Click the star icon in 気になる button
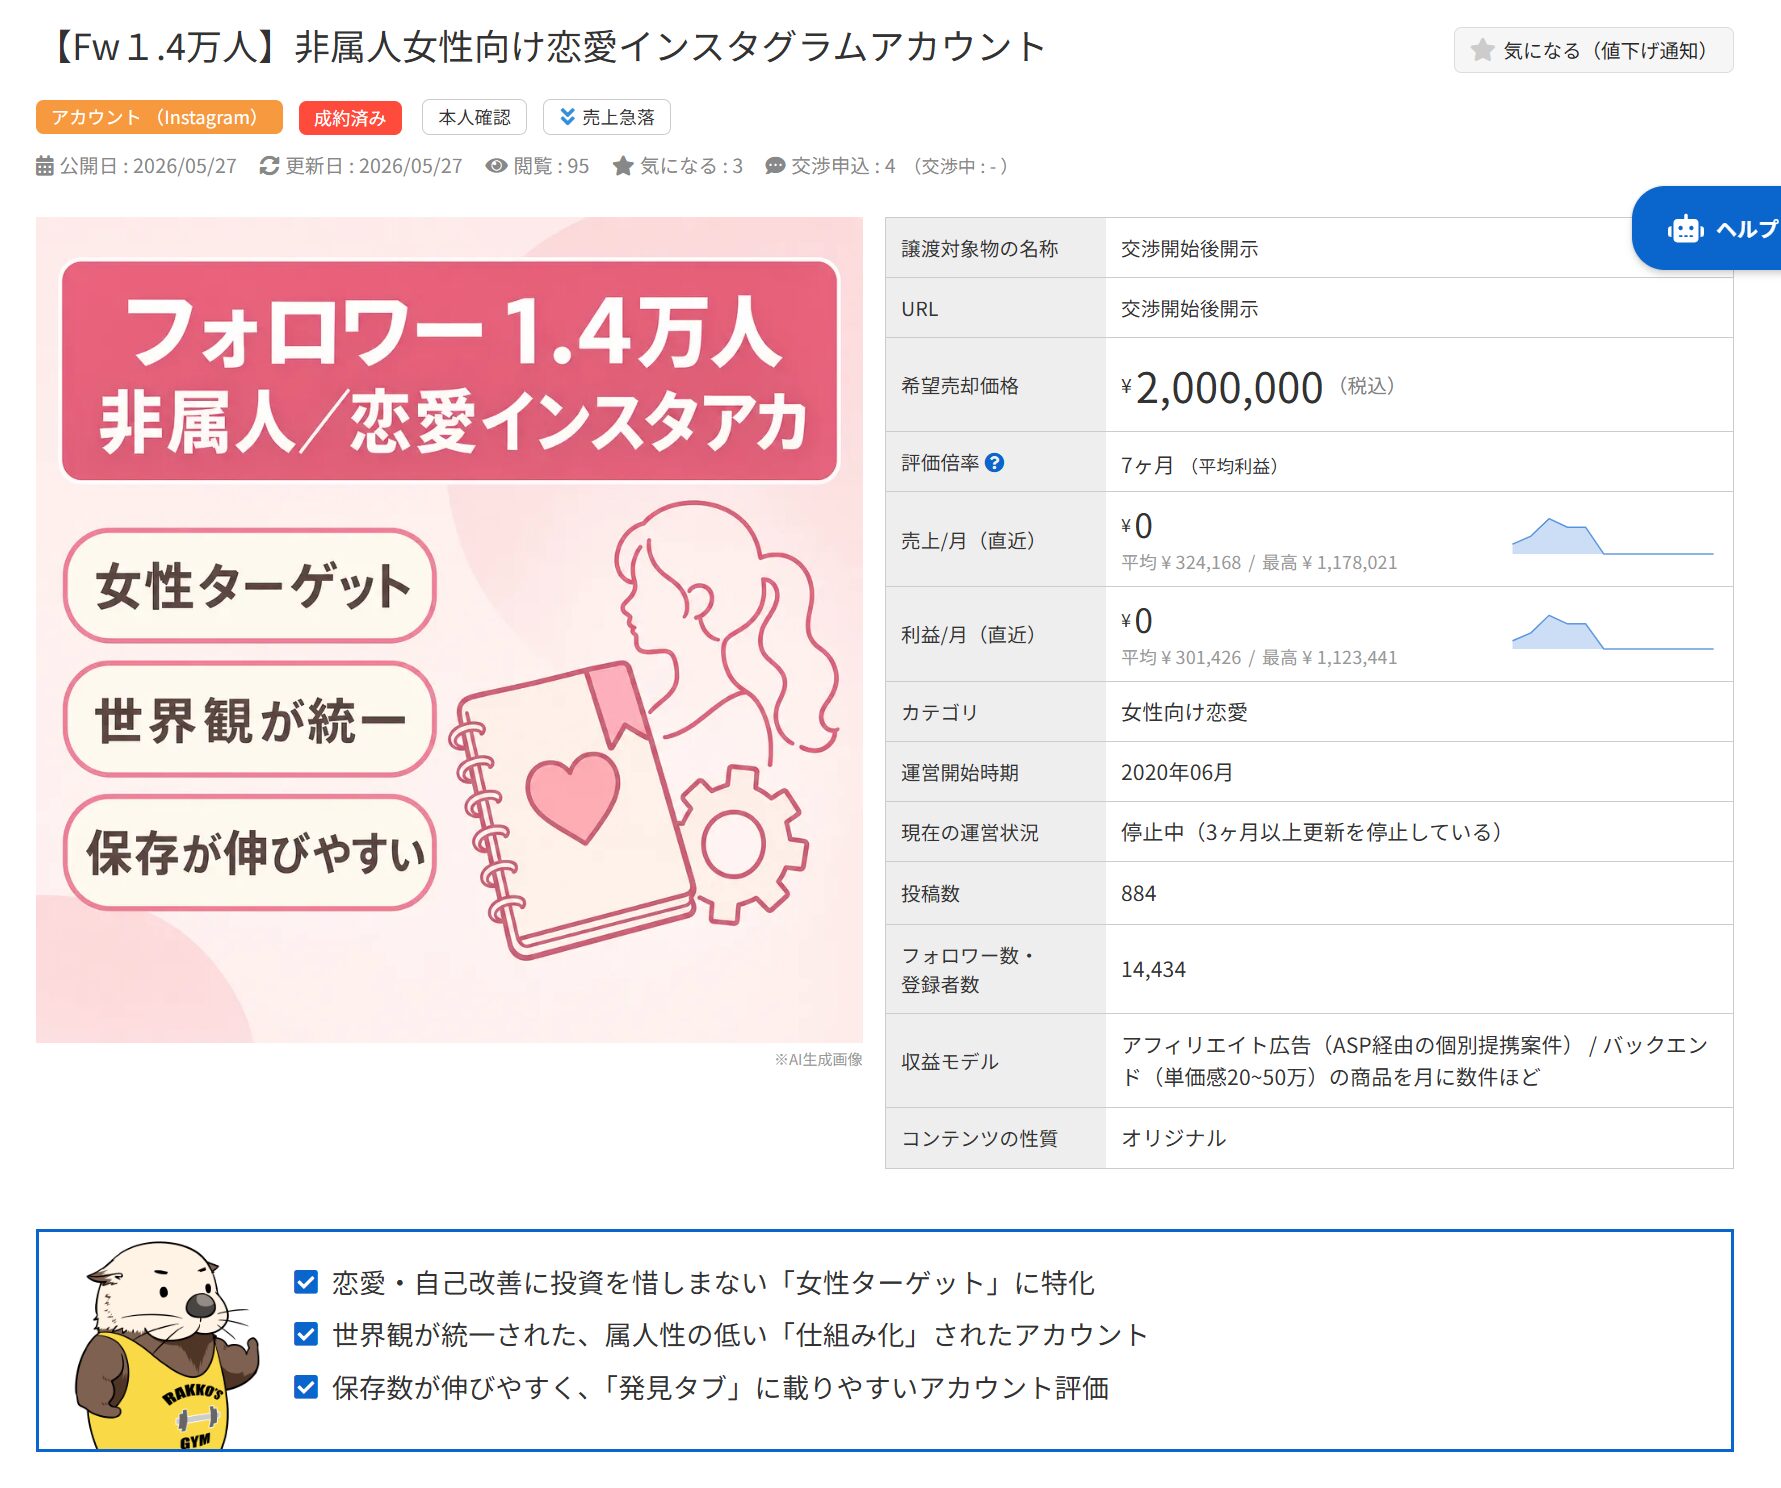This screenshot has height=1488, width=1781. click(1482, 50)
